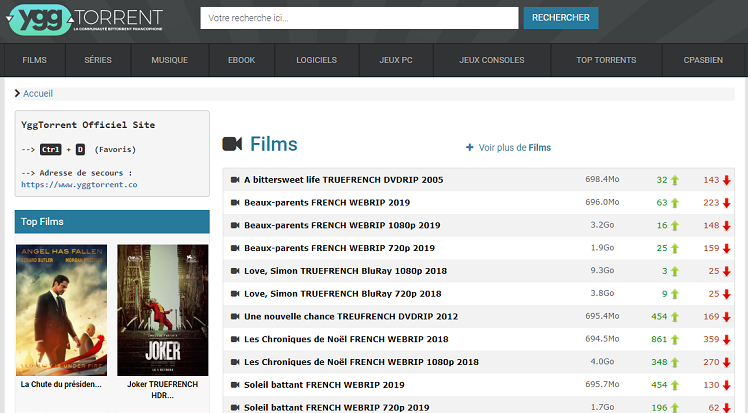Click the Ctrl key badge

coord(51,150)
